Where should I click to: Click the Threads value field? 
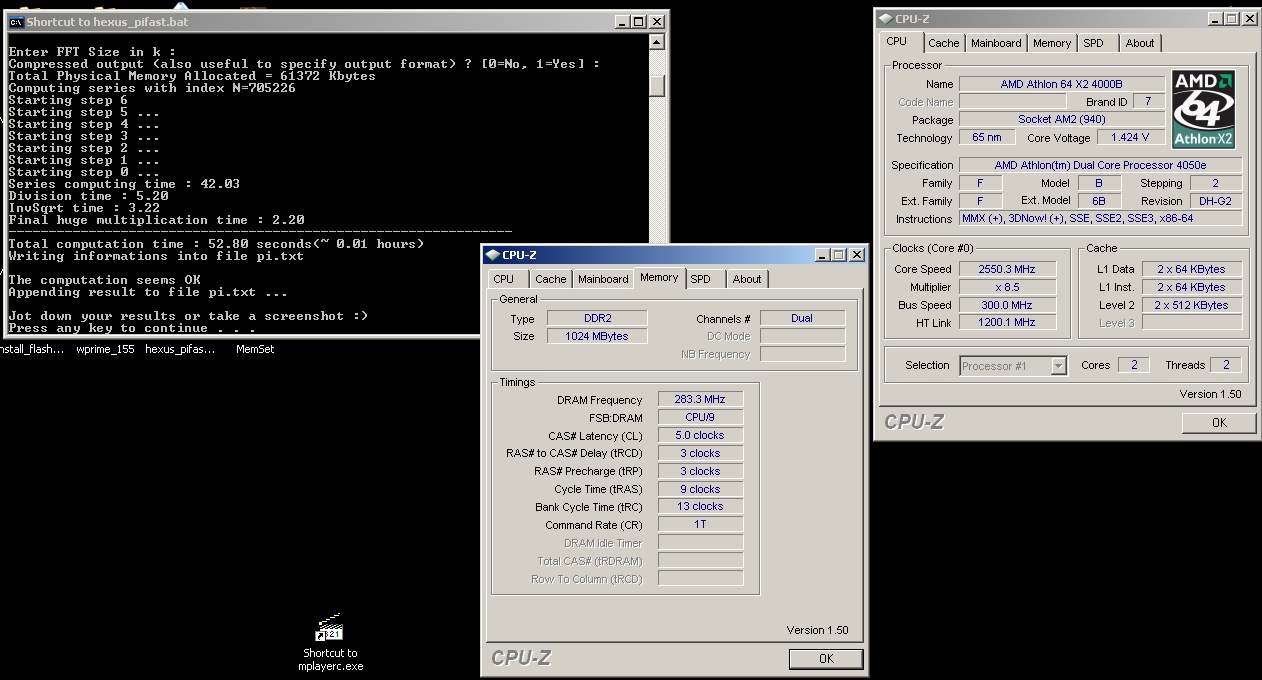tap(1226, 366)
